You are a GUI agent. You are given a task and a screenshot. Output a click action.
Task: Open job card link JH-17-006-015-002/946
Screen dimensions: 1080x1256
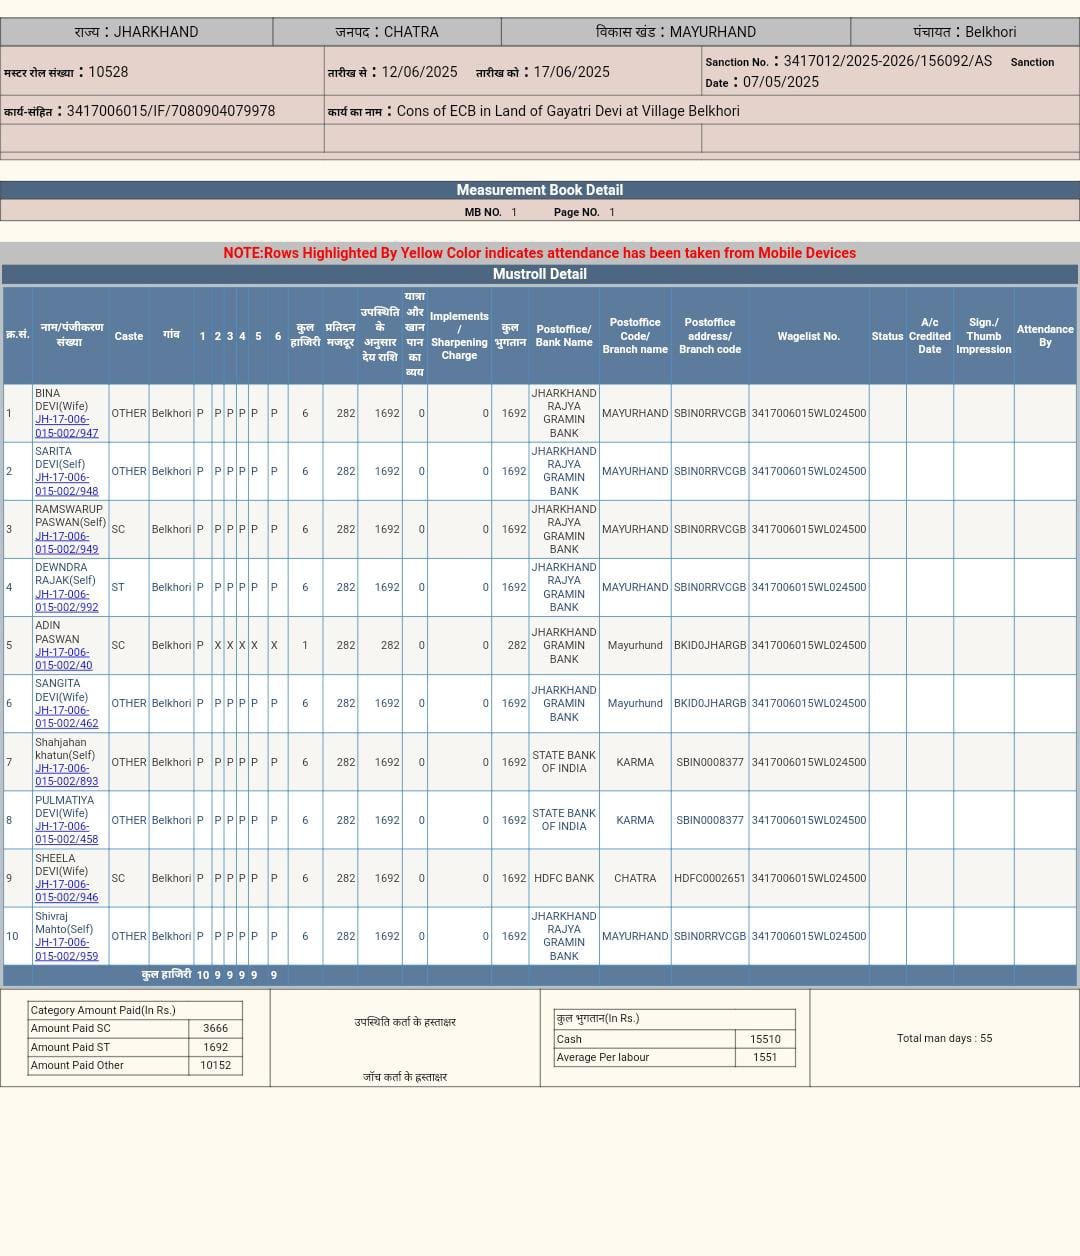coord(66,891)
